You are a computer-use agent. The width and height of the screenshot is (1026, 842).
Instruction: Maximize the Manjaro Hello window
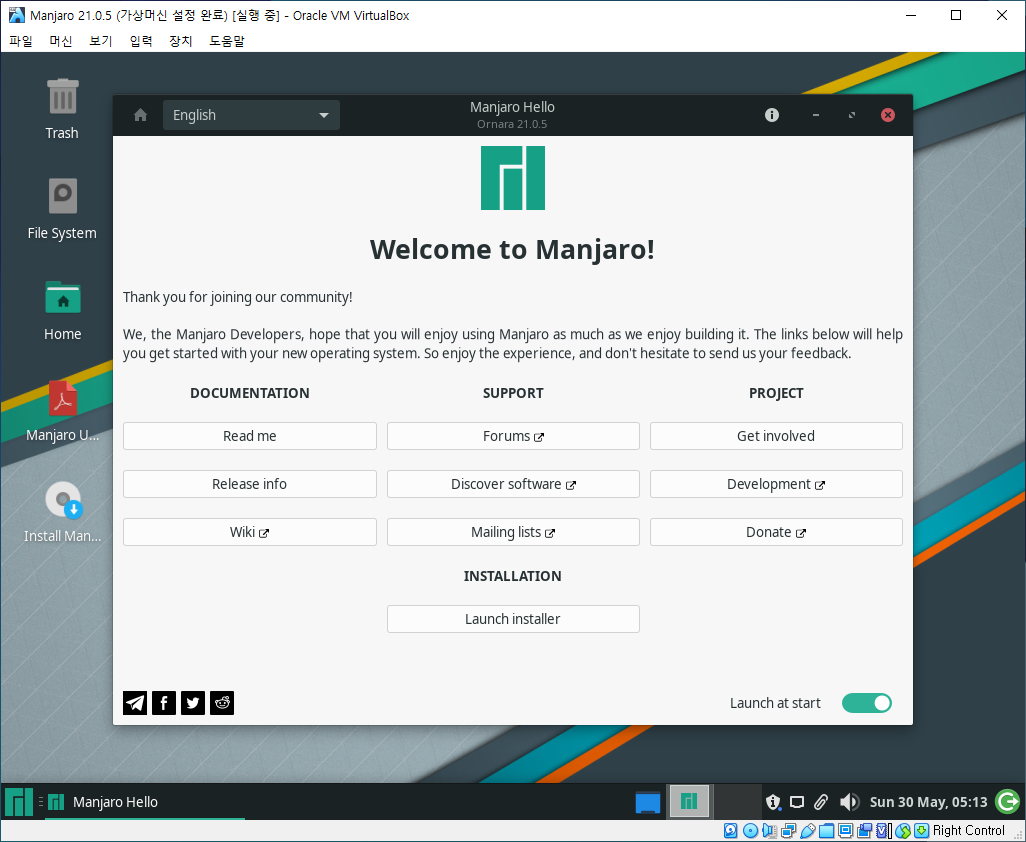[x=852, y=115]
